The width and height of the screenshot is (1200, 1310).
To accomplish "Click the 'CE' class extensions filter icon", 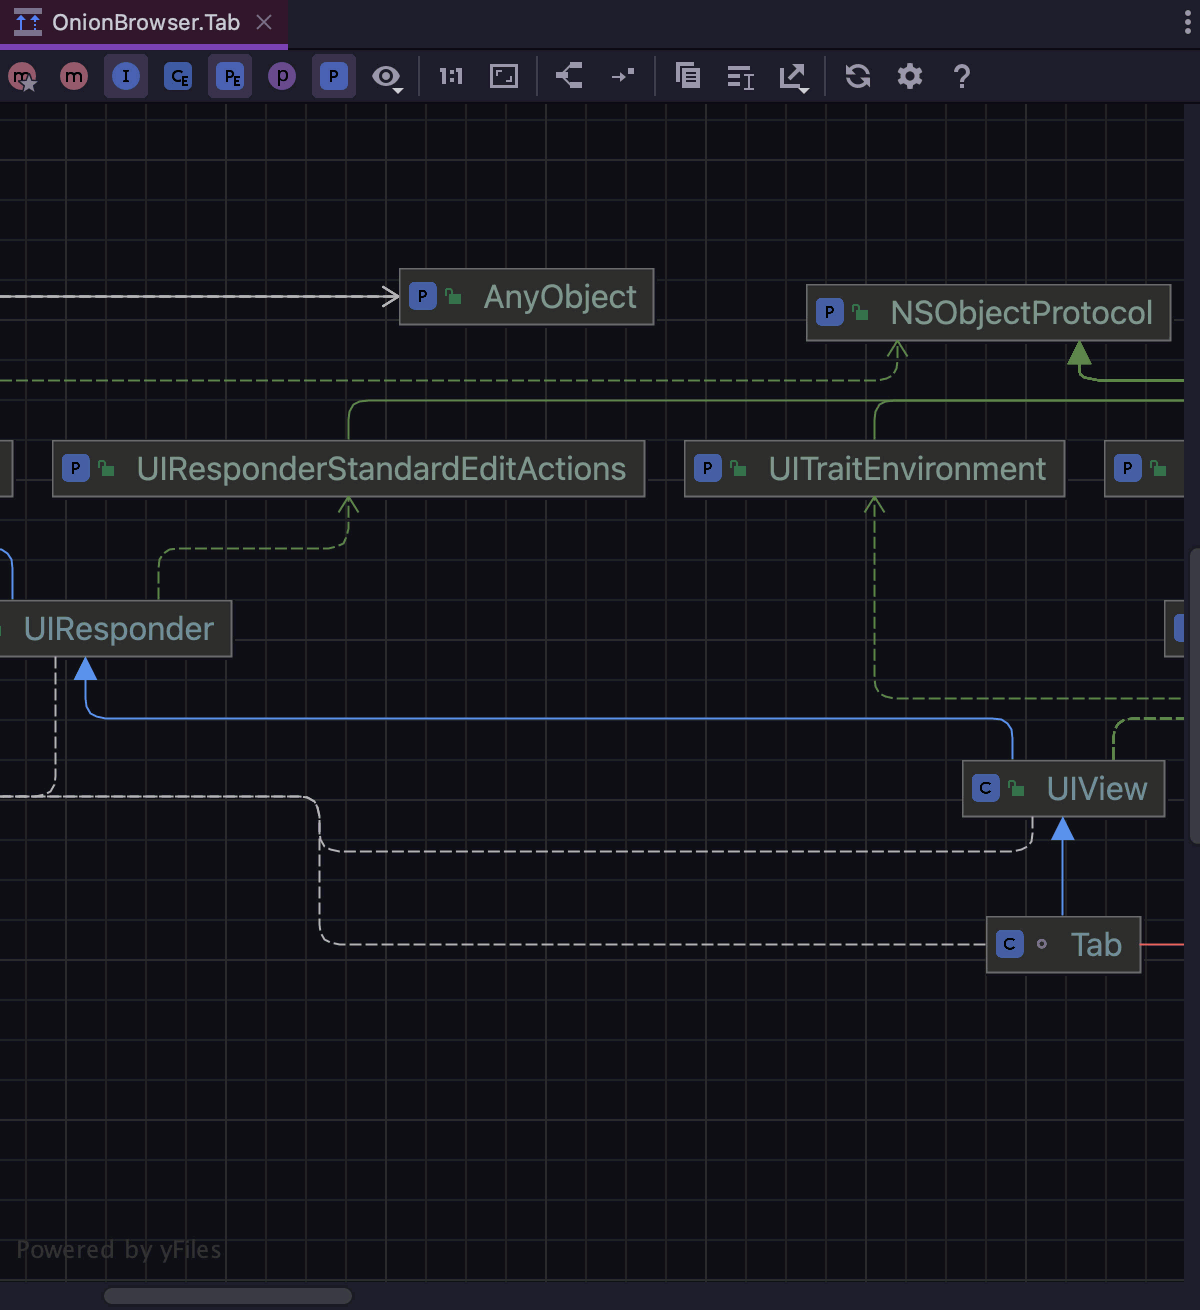I will pos(178,77).
